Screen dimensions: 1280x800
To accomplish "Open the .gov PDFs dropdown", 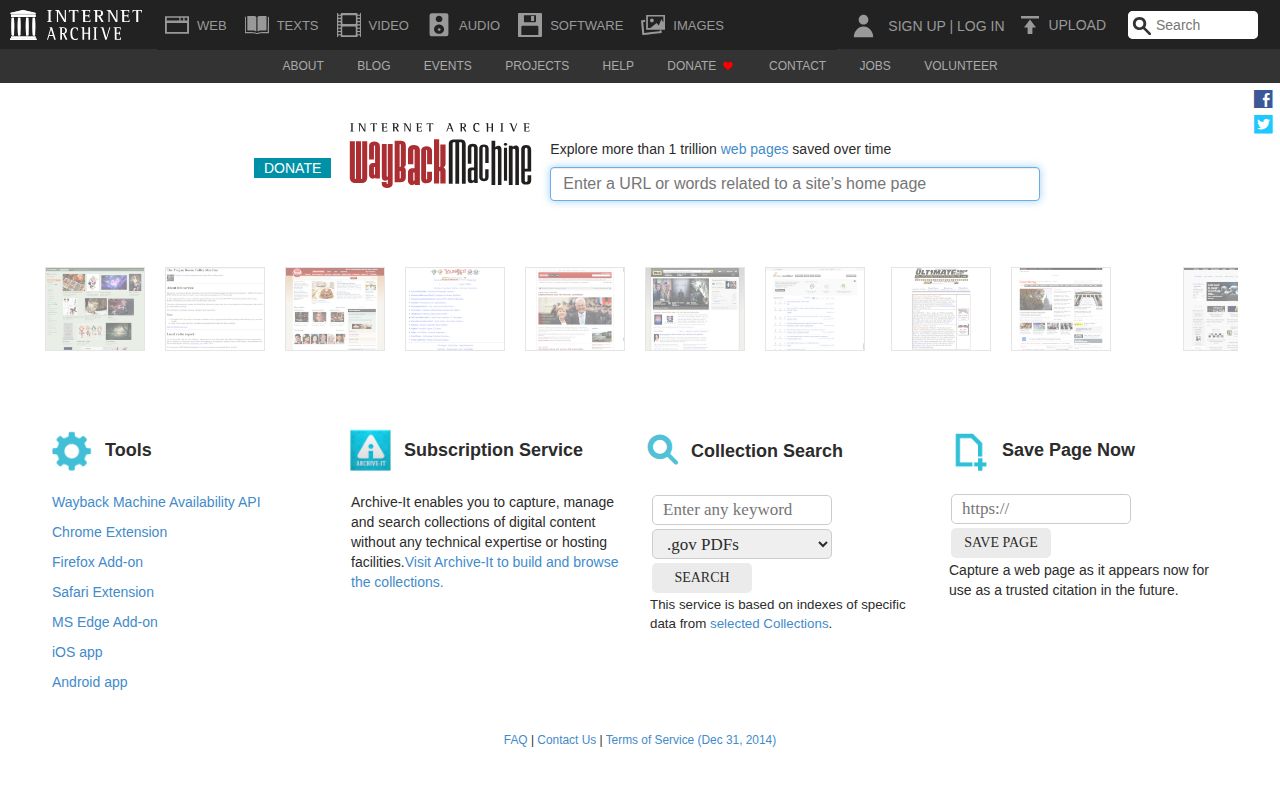I will coord(741,544).
